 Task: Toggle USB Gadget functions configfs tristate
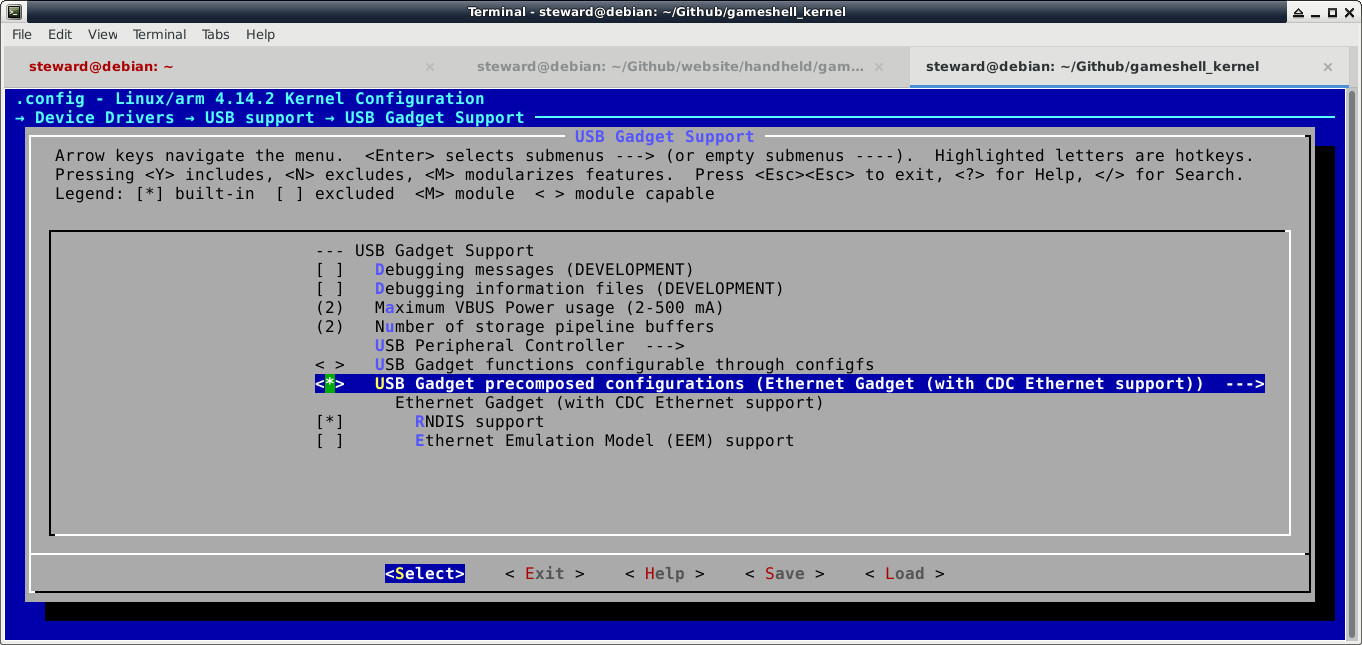click(330, 365)
